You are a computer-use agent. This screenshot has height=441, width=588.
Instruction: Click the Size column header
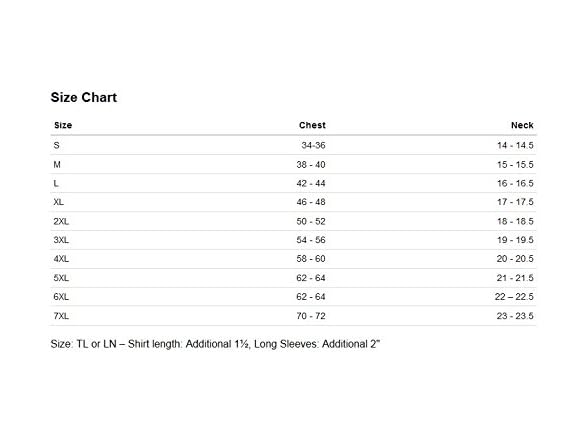click(x=63, y=125)
